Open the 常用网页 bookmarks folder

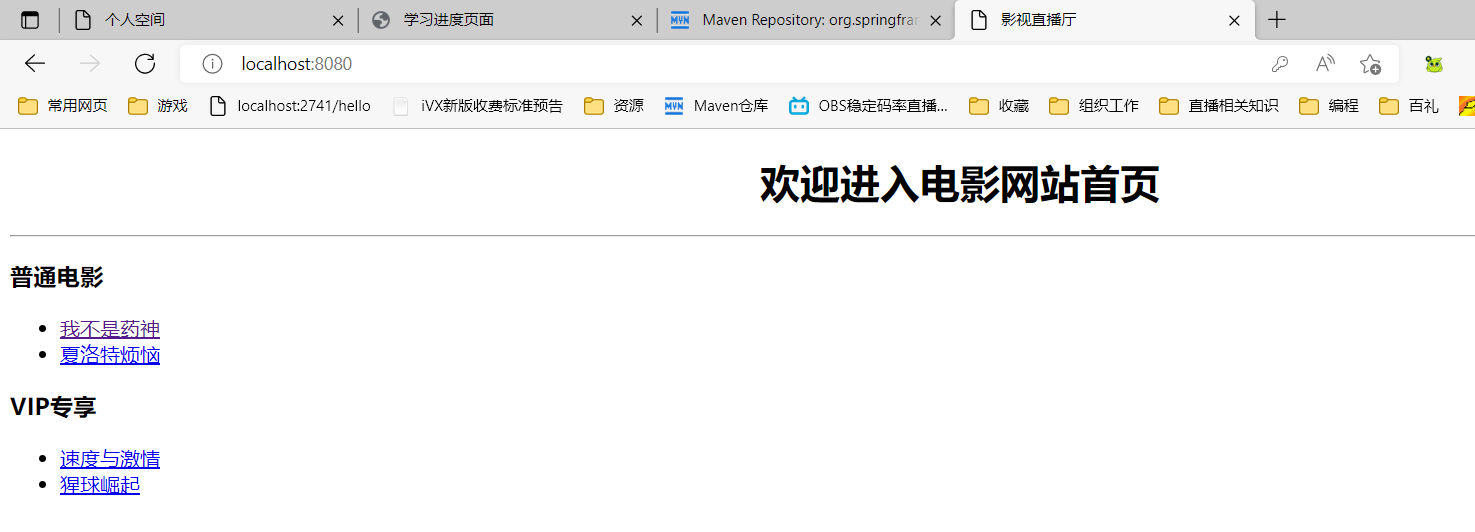pos(63,106)
